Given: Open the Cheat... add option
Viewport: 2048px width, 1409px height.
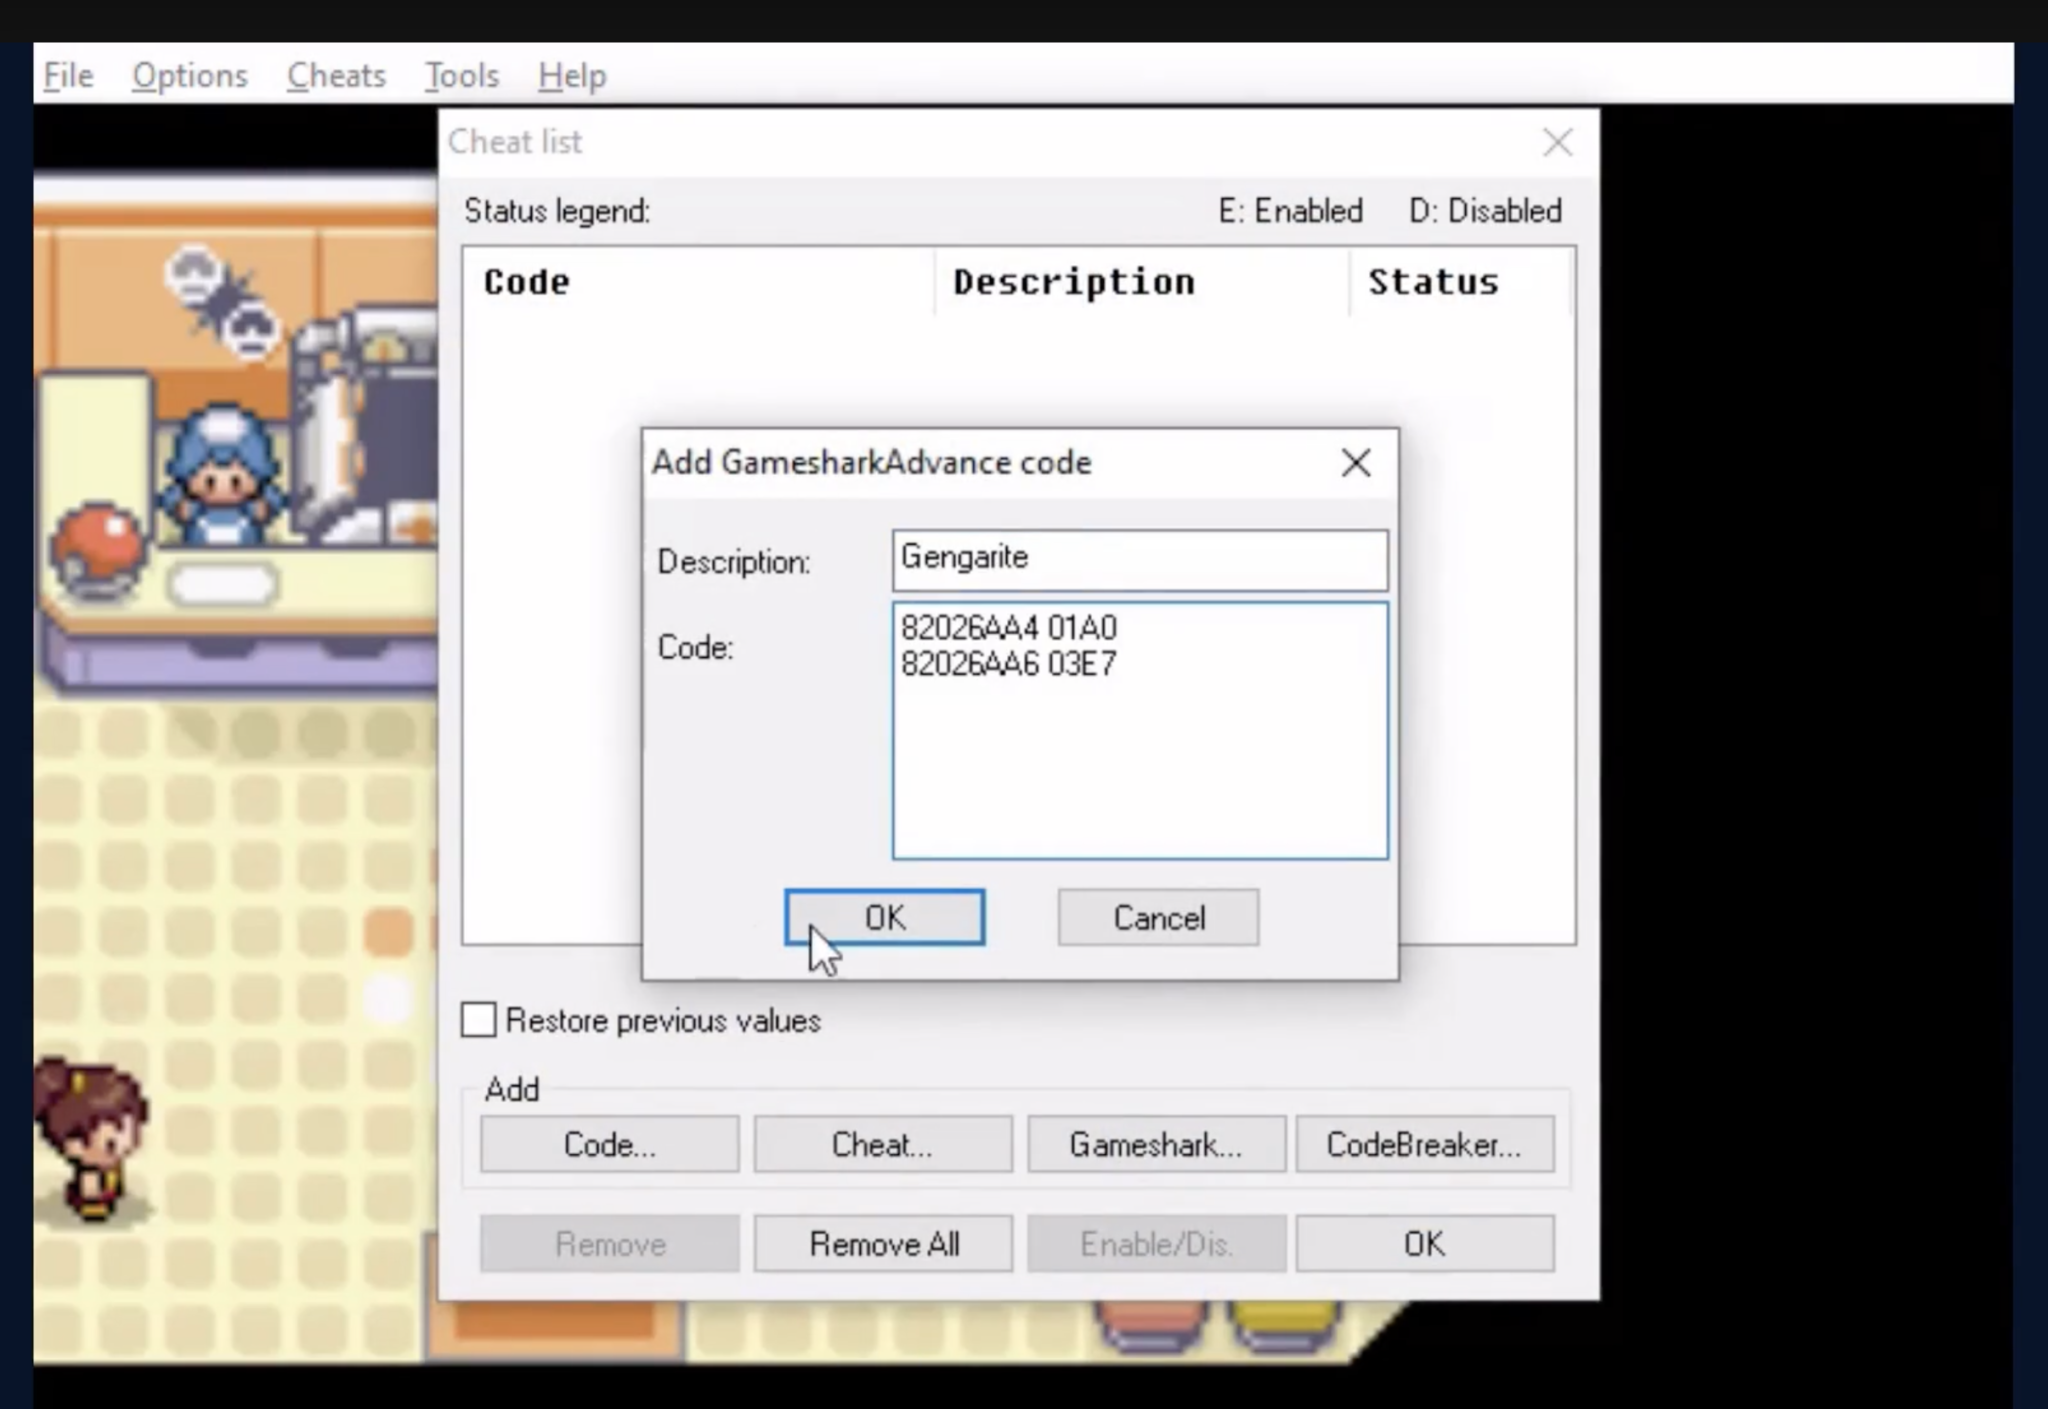Looking at the screenshot, I should coord(882,1144).
